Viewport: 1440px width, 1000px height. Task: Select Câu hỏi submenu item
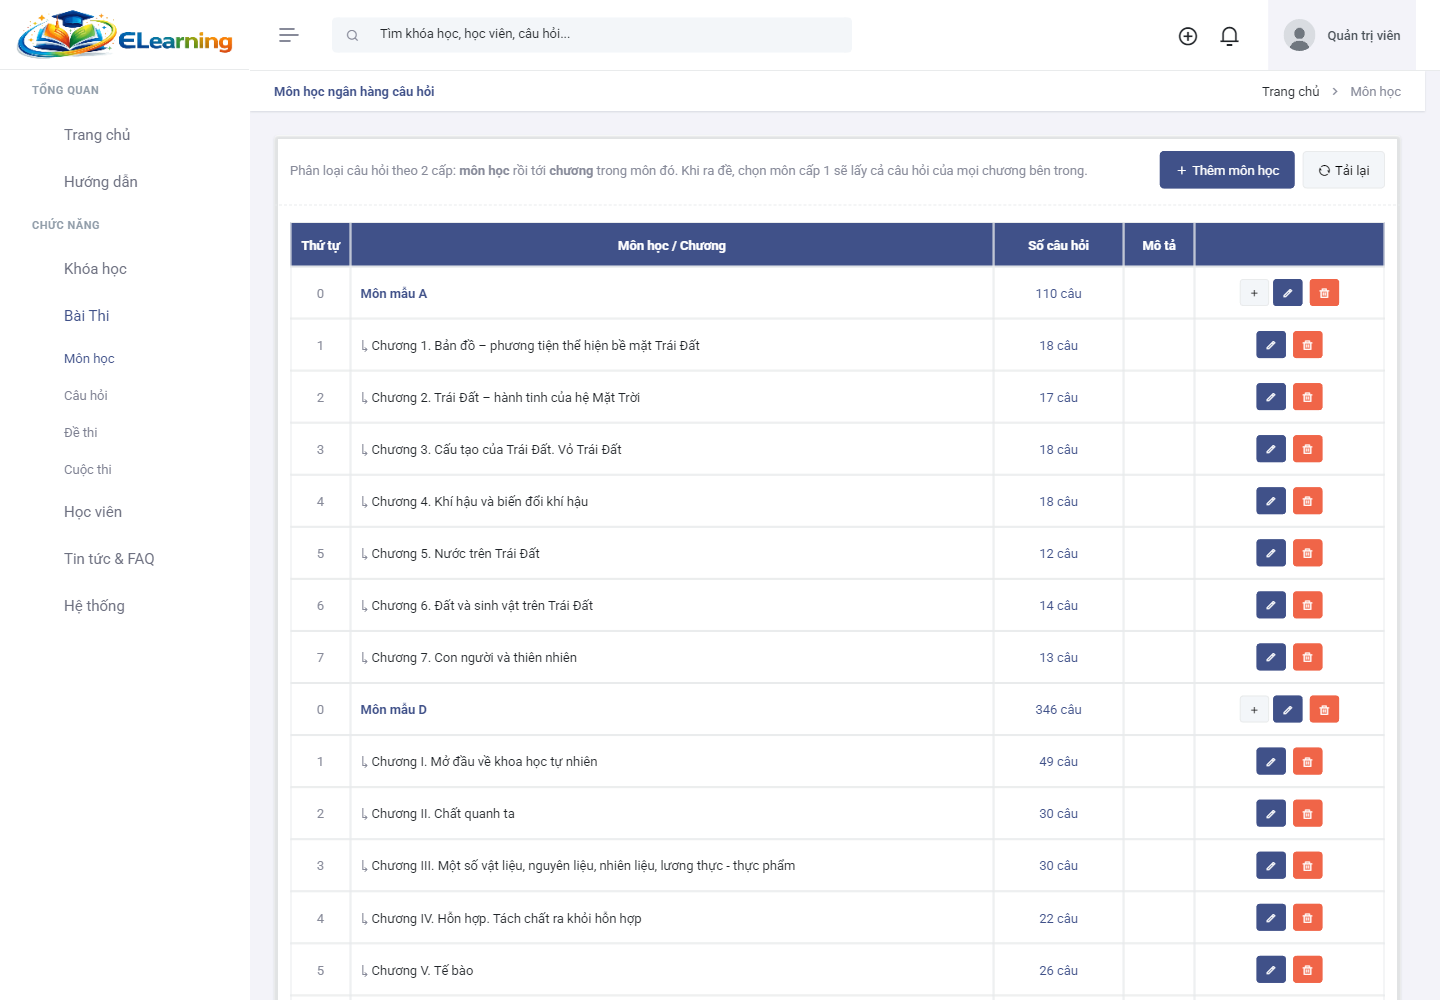coord(86,396)
